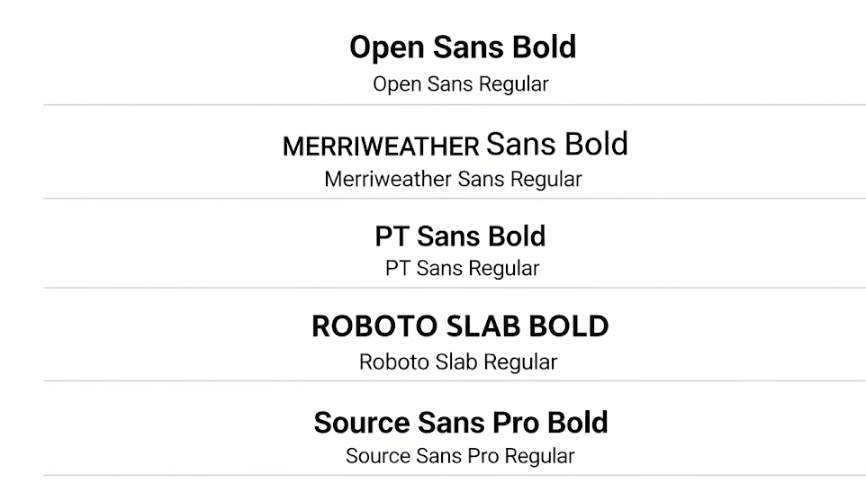Viewport: 866px width, 501px height.
Task: Click the word Pro in bold Source heading
Action: coord(515,423)
